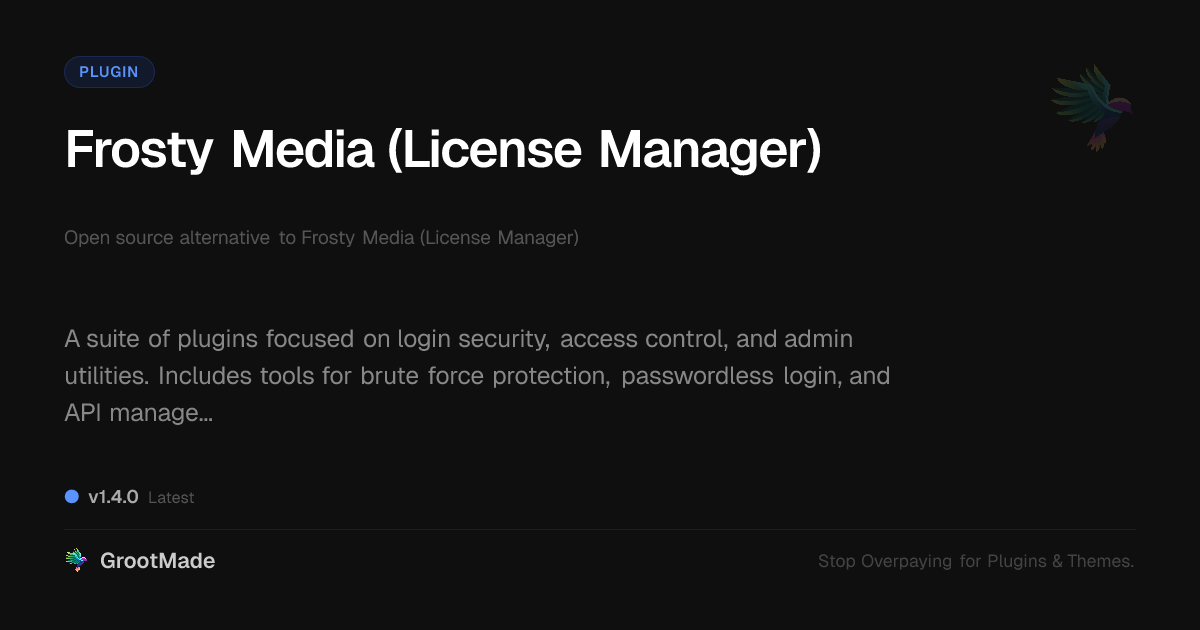Click the v1.4.0 version number
Screen dimensions: 1200x630
(x=113, y=497)
